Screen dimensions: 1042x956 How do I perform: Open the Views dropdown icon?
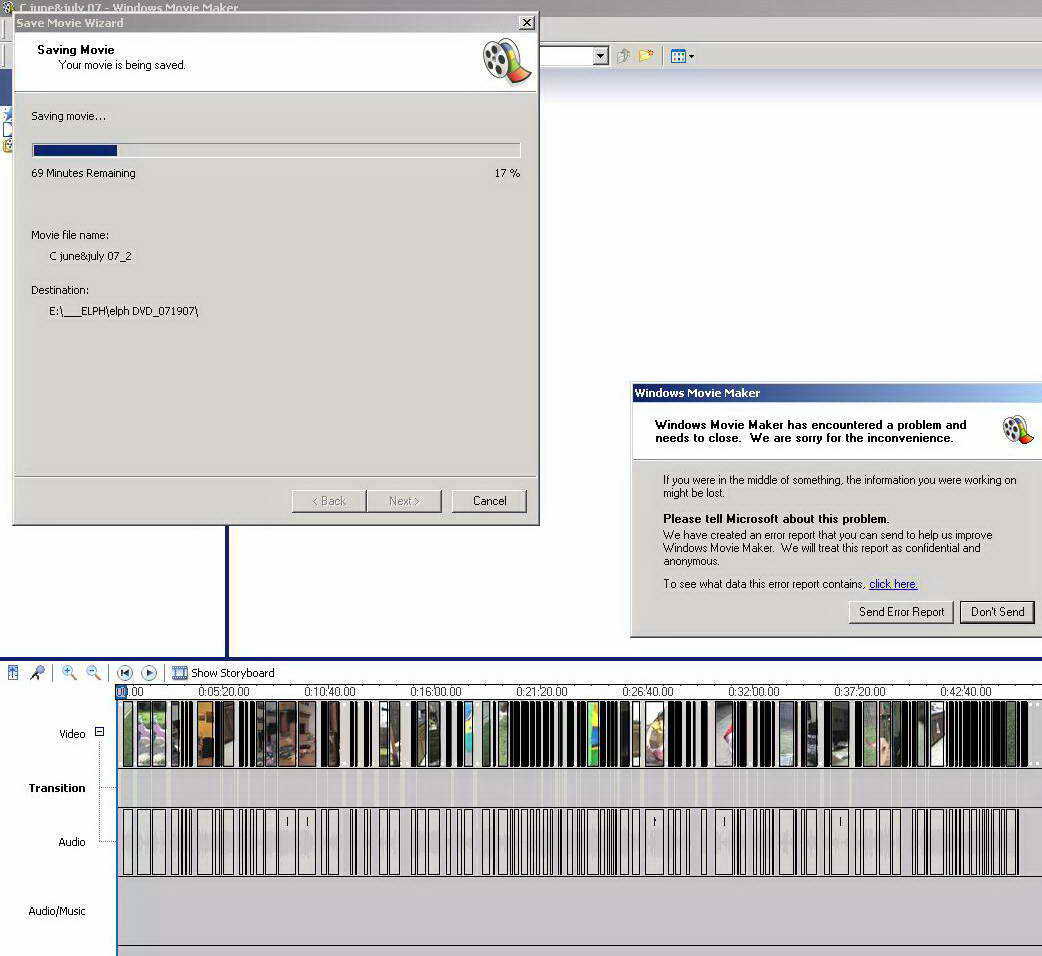coord(682,56)
